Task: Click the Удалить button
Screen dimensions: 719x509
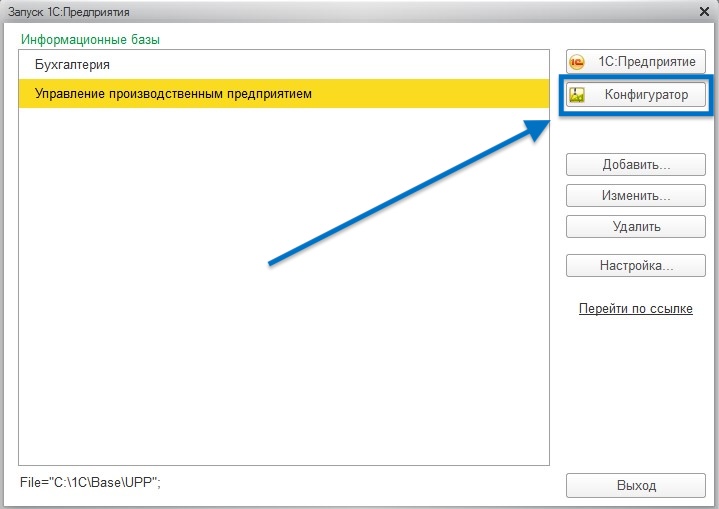Action: [636, 227]
